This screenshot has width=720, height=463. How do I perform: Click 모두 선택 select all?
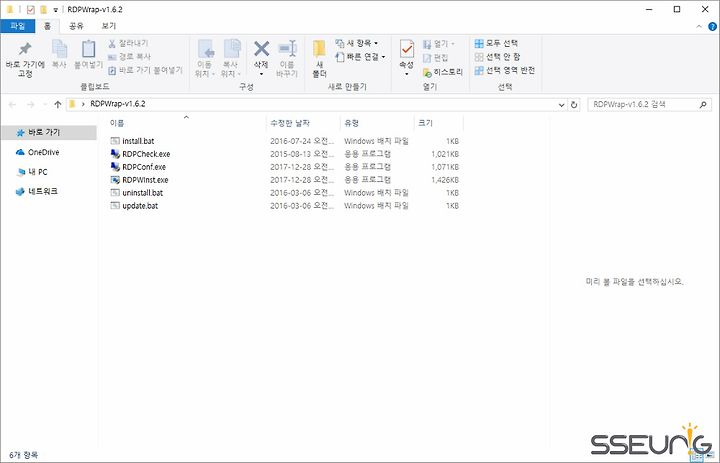pyautogui.click(x=496, y=43)
